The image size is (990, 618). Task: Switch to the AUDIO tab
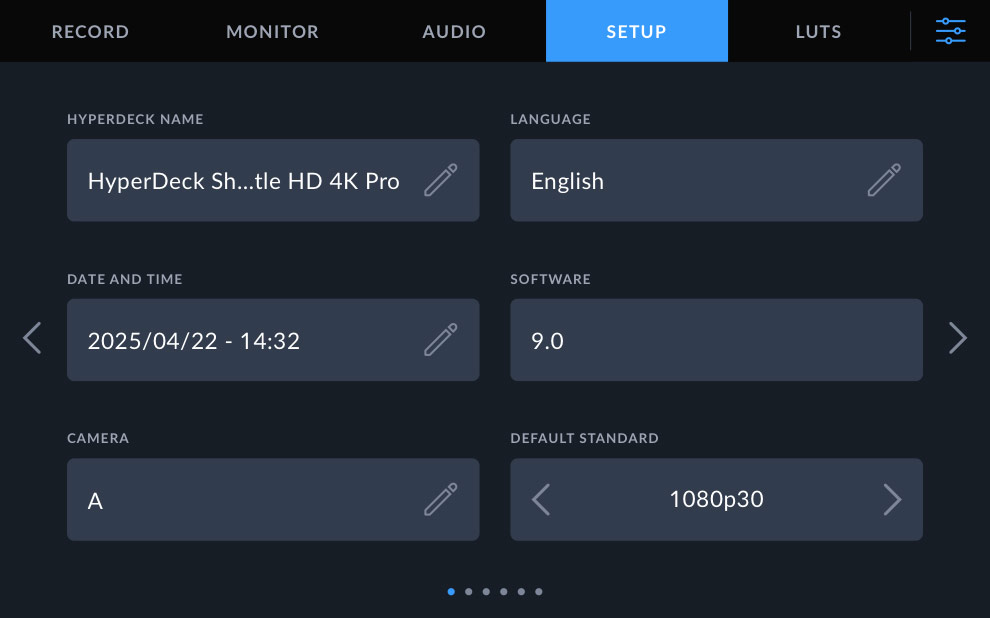(453, 31)
